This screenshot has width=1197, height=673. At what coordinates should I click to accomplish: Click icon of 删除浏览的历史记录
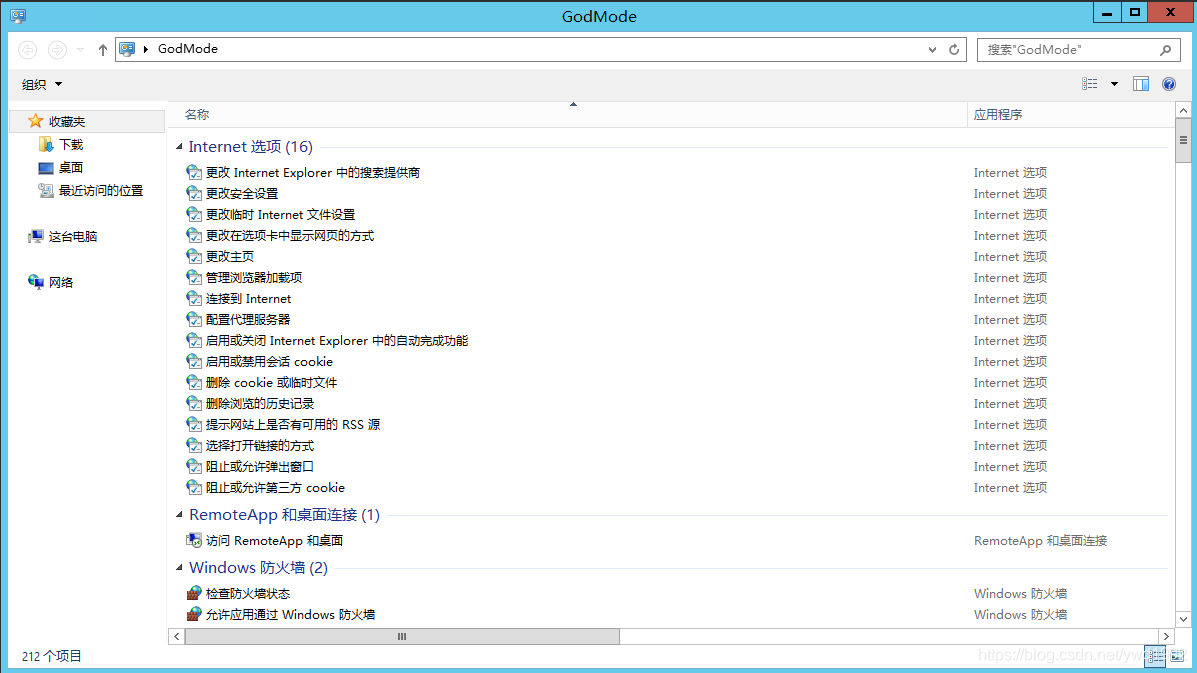[x=194, y=404]
